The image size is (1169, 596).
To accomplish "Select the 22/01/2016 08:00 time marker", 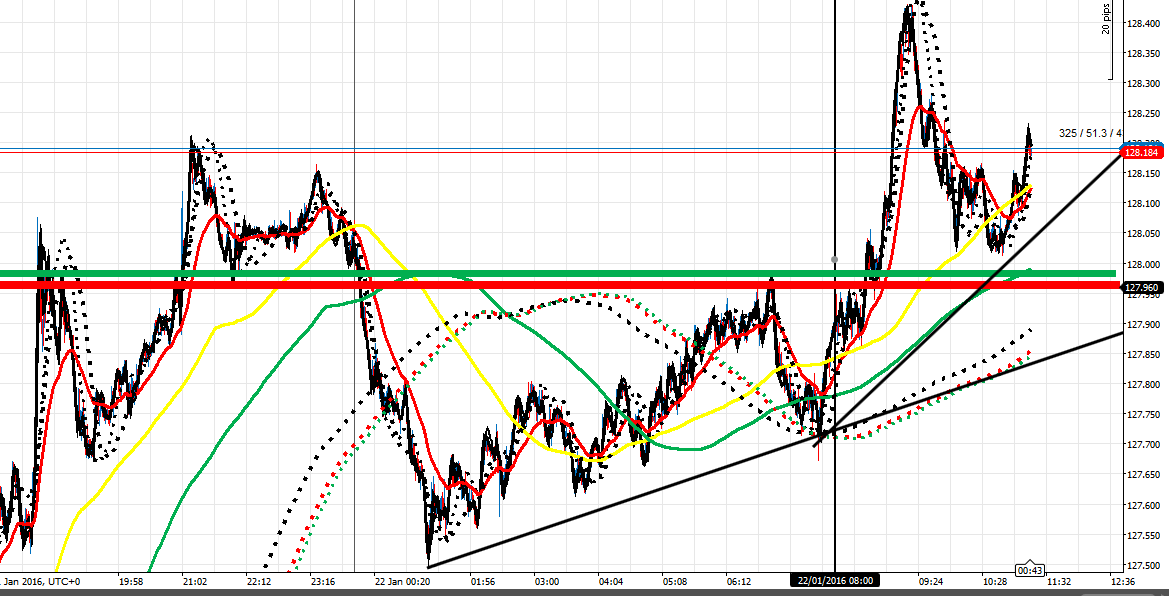I will 834,579.
